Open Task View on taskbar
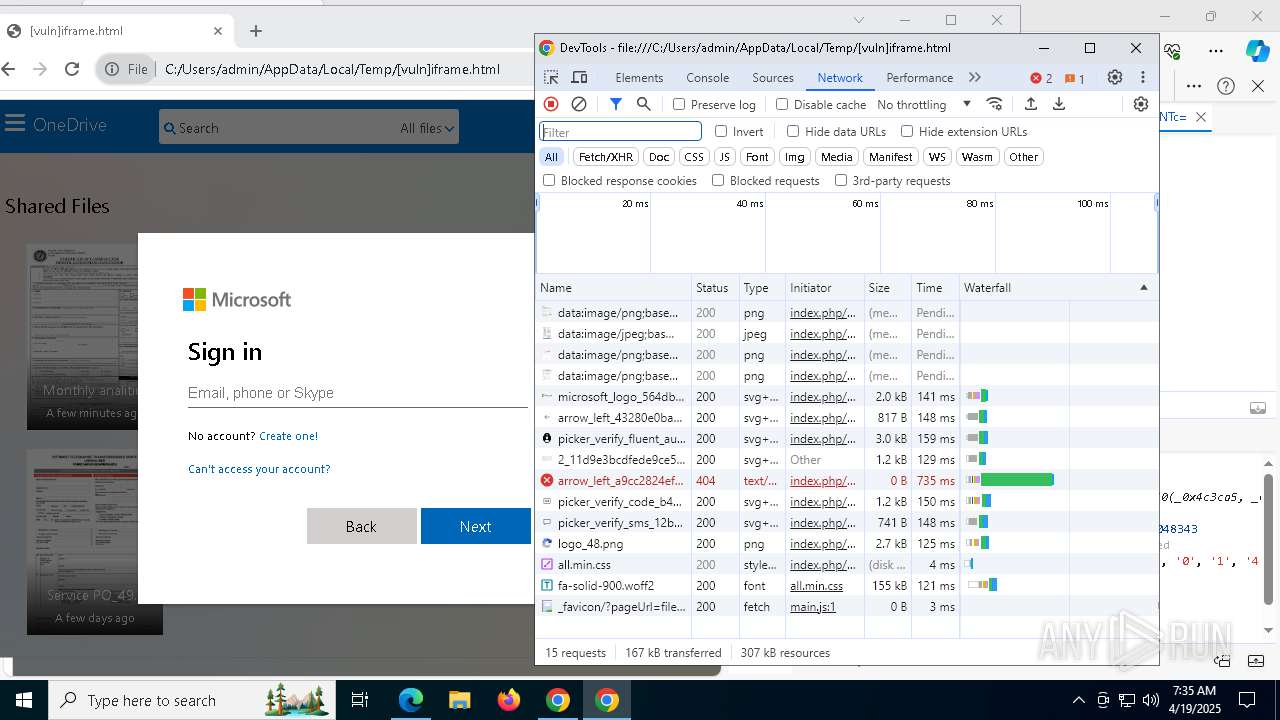The image size is (1280, 720). coord(361,700)
